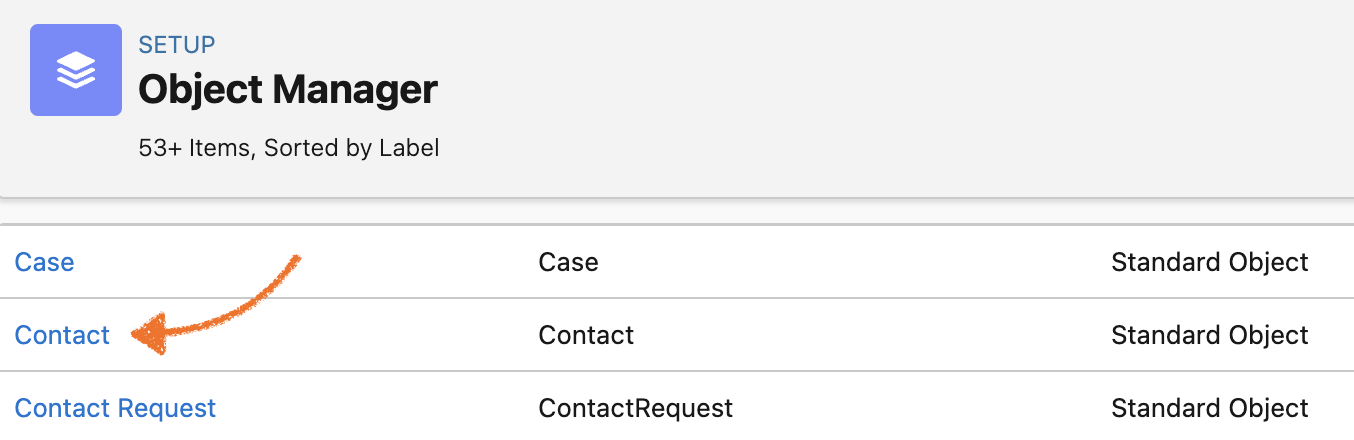This screenshot has width=1354, height=440.
Task: Click Standard Object in the Contact row
Action: click(1209, 335)
